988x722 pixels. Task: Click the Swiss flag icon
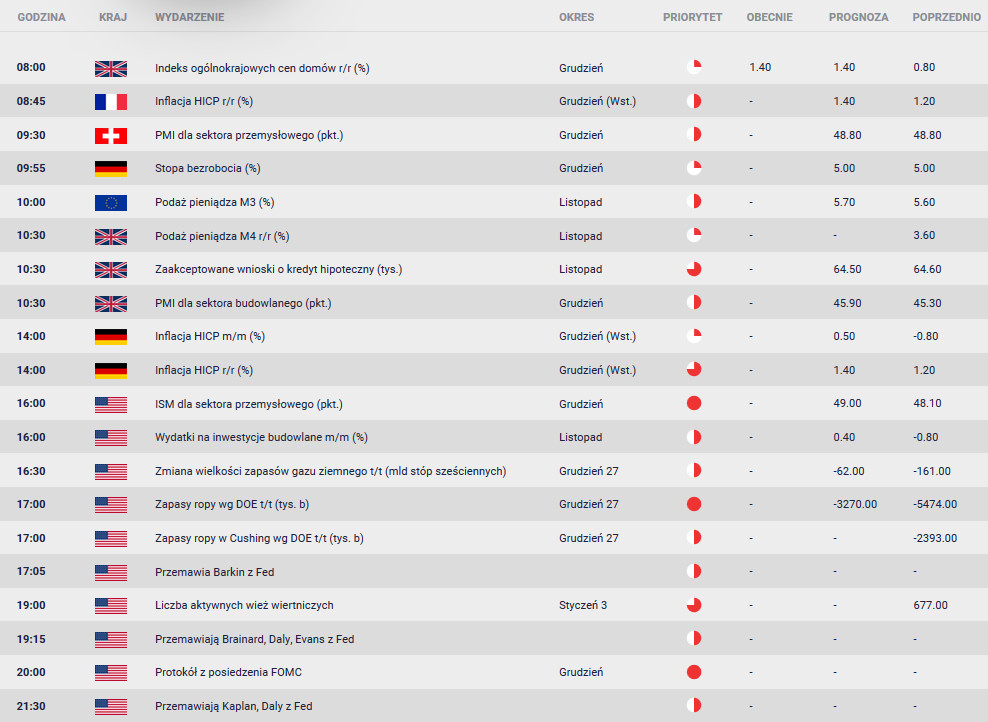[111, 135]
